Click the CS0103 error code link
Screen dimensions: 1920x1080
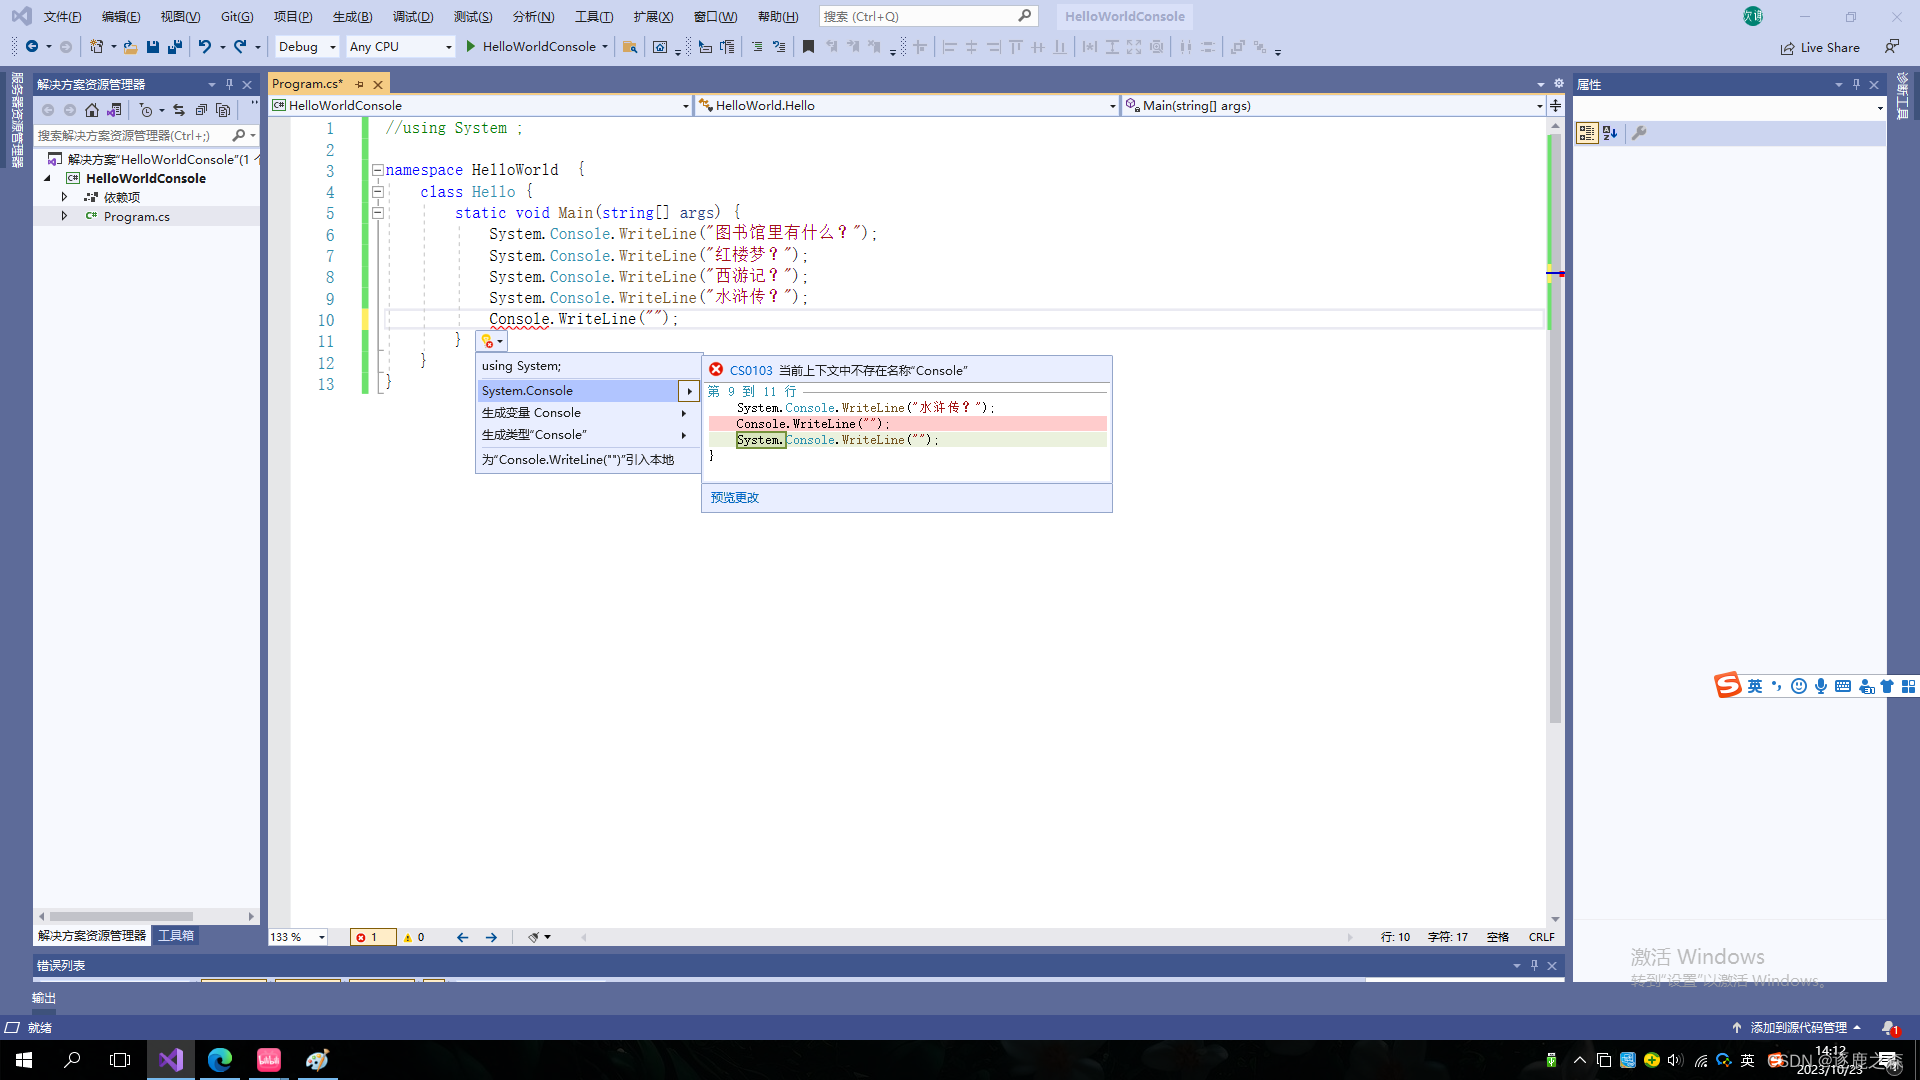[751, 370]
